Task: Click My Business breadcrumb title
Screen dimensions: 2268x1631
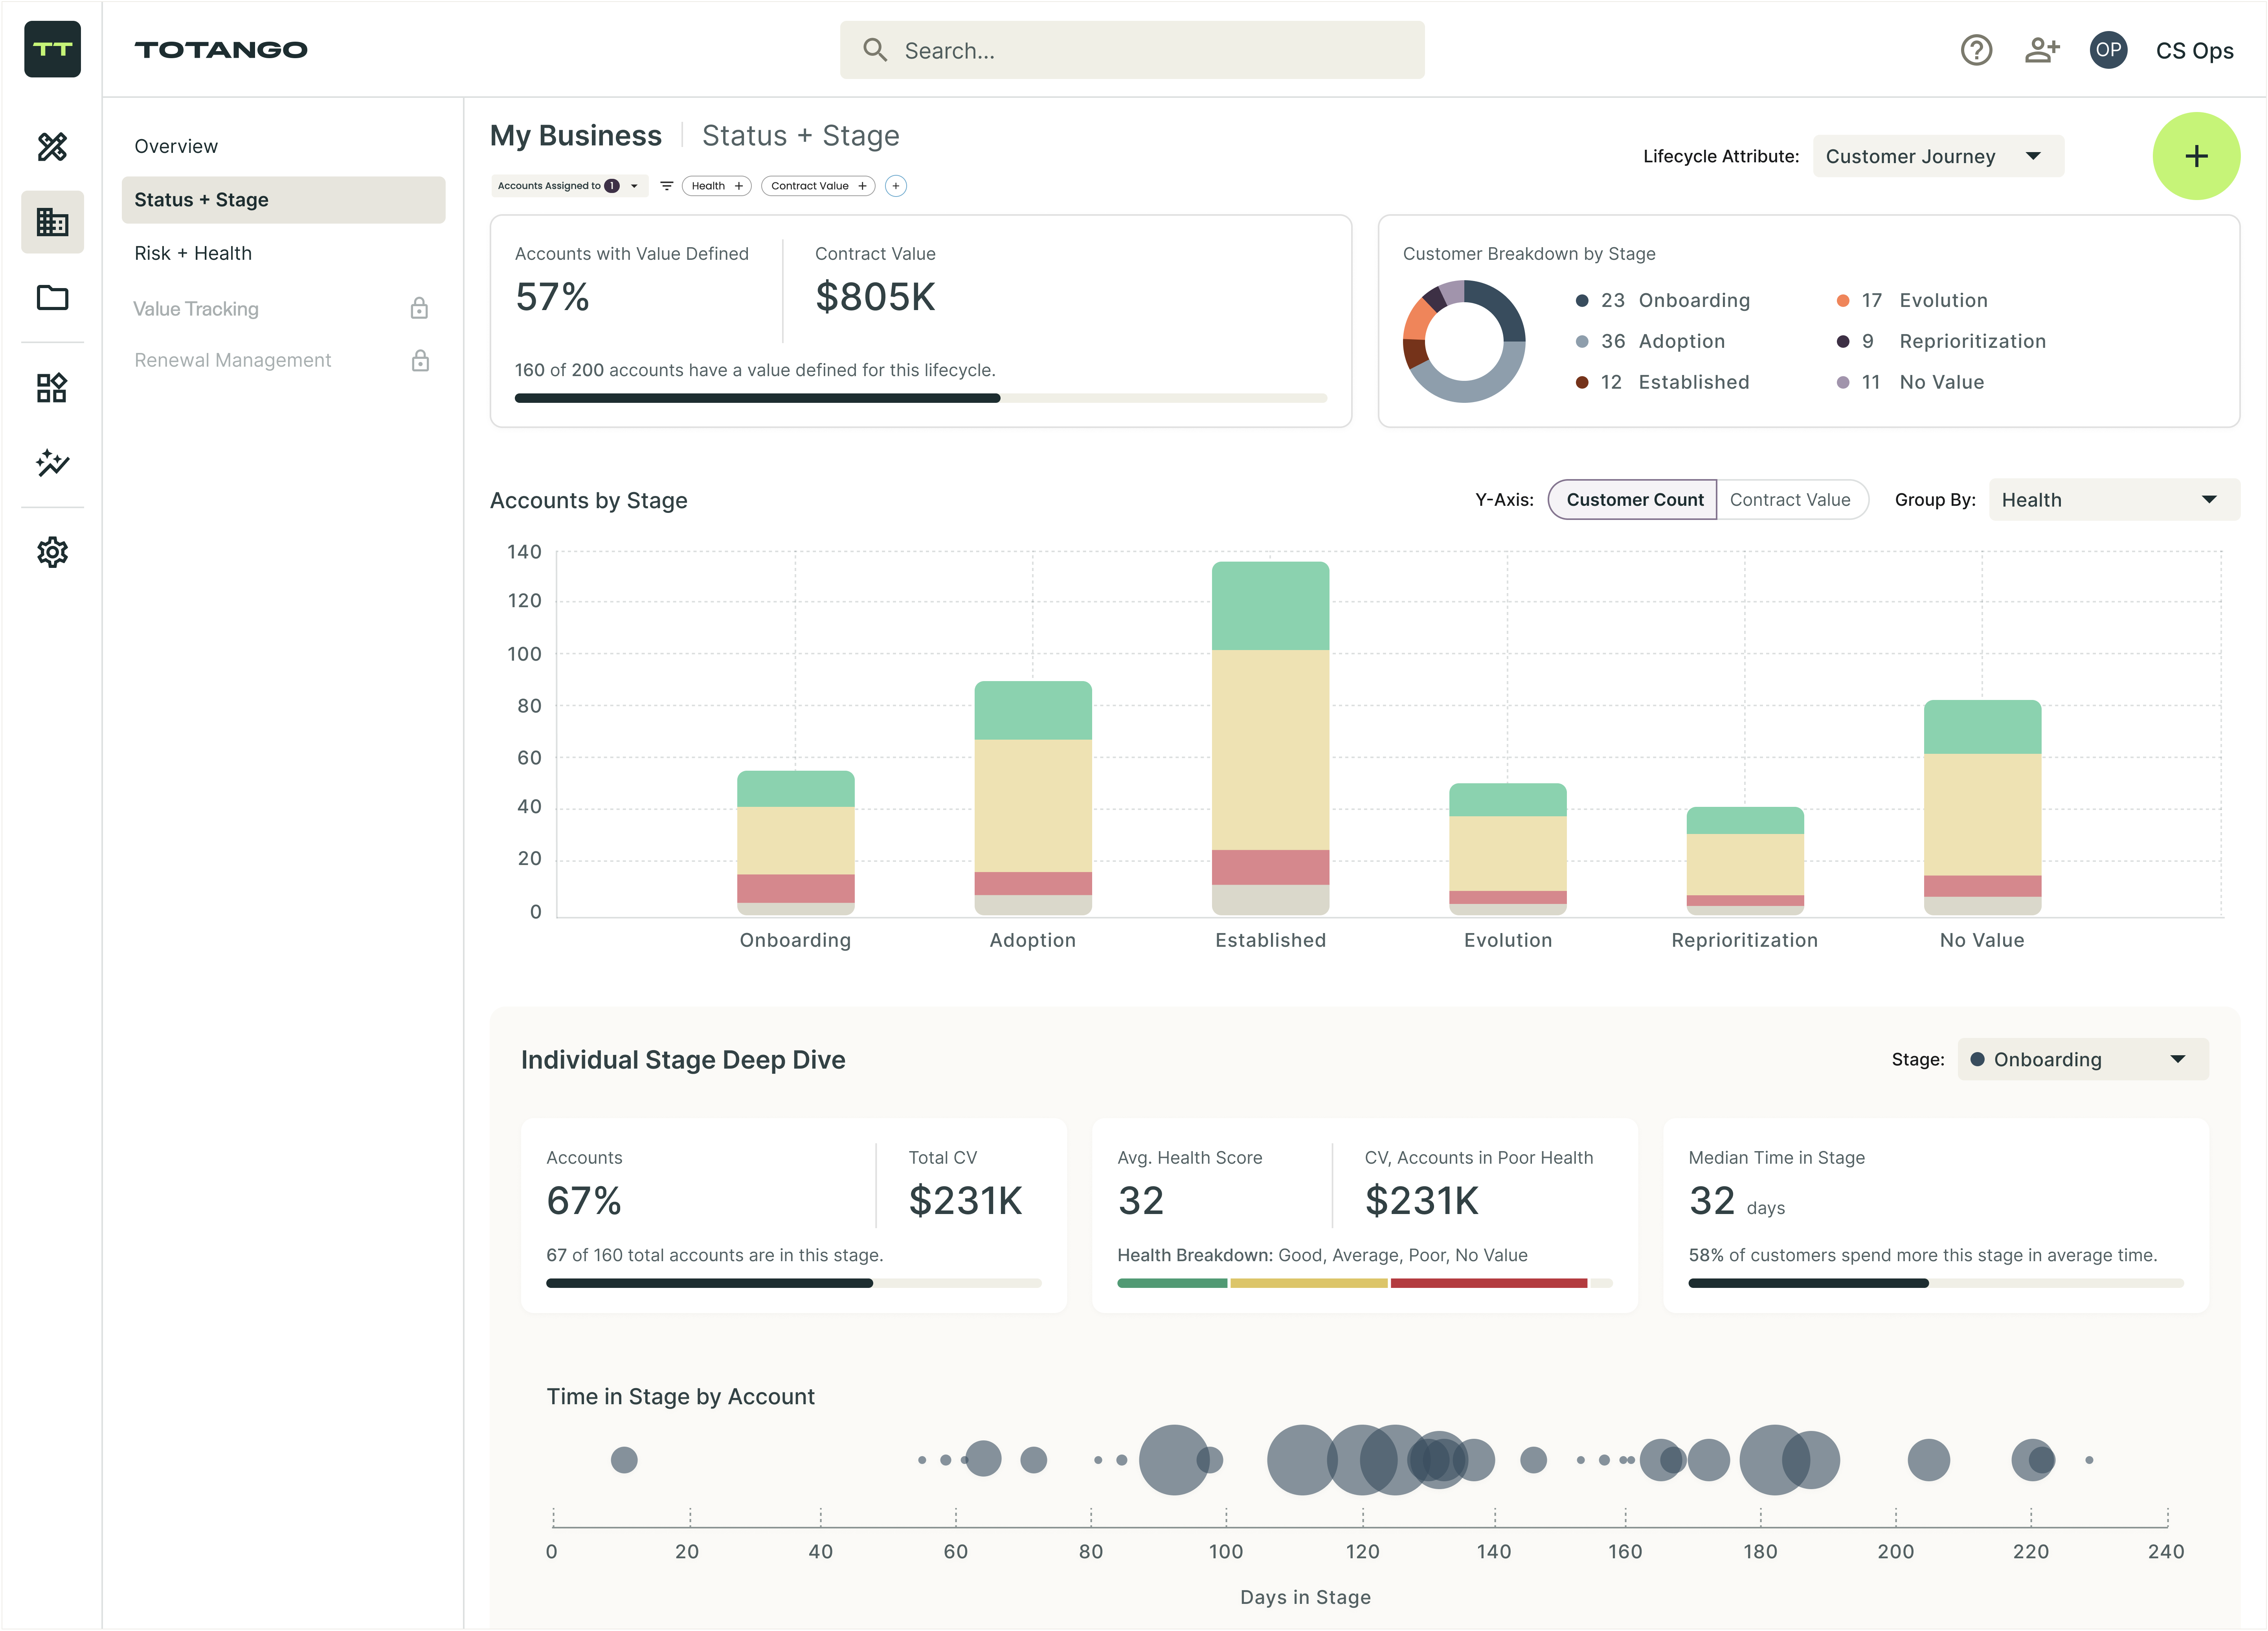Action: (x=576, y=135)
